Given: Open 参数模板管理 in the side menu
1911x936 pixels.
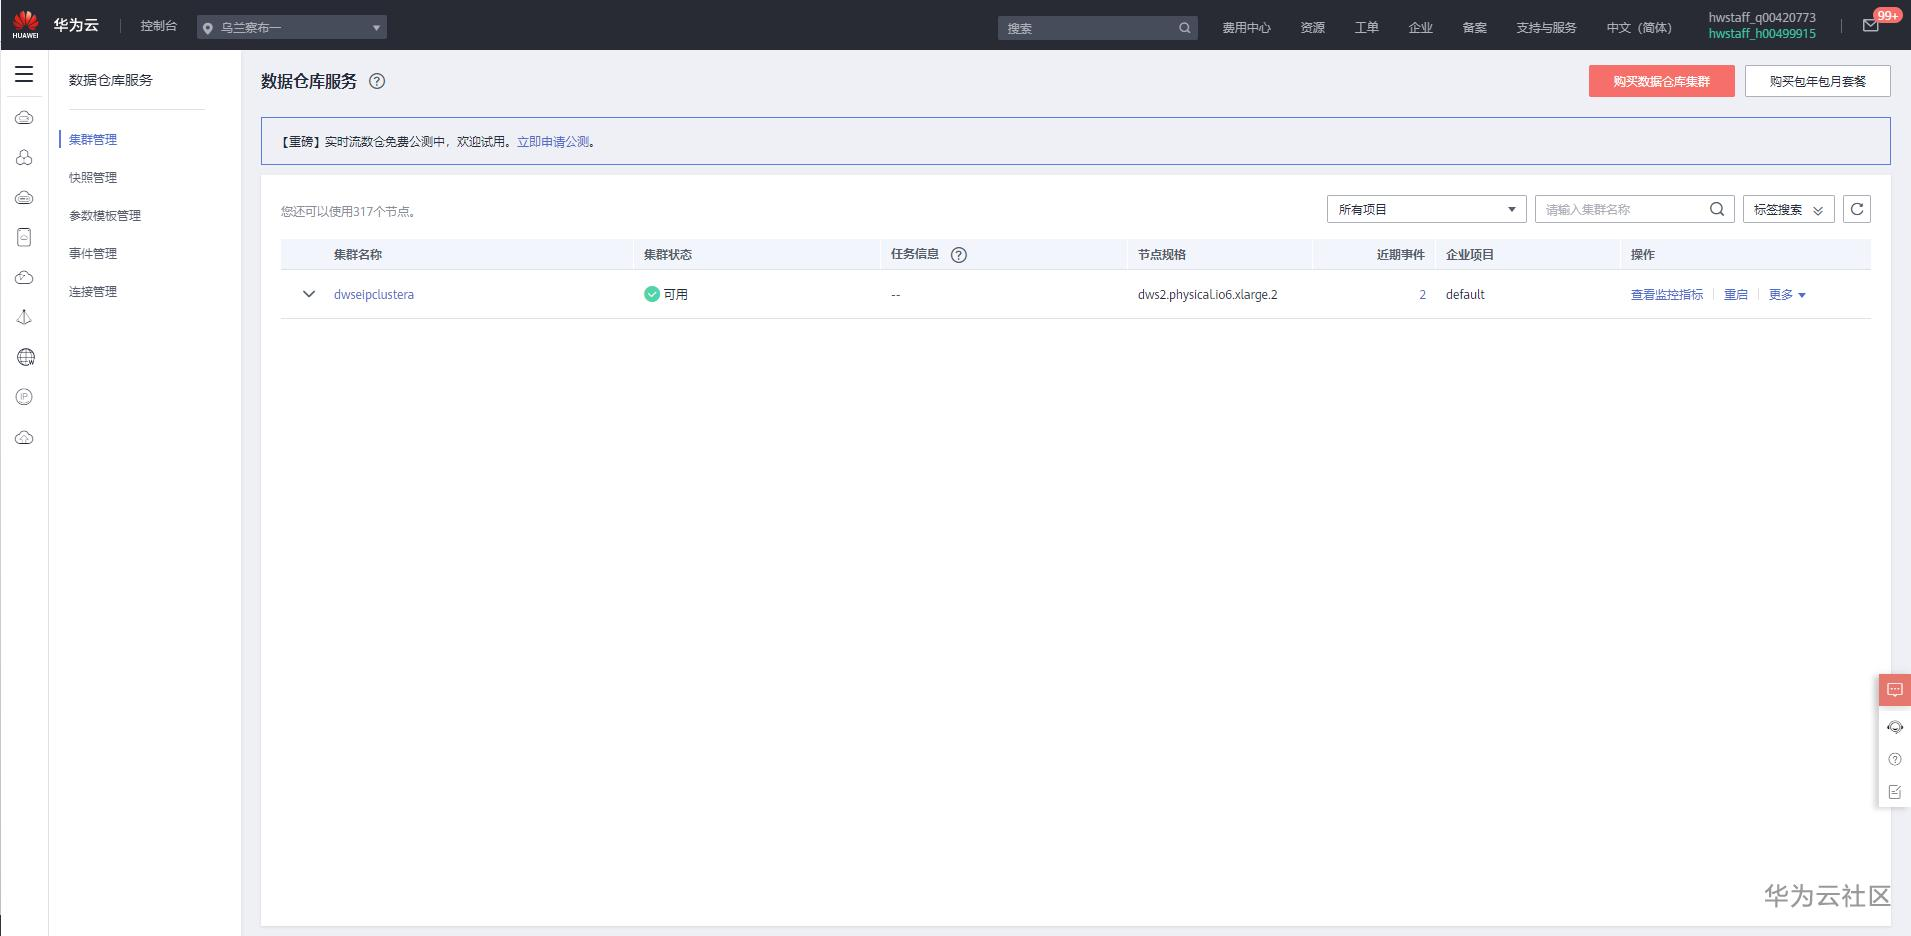Looking at the screenshot, I should 105,216.
